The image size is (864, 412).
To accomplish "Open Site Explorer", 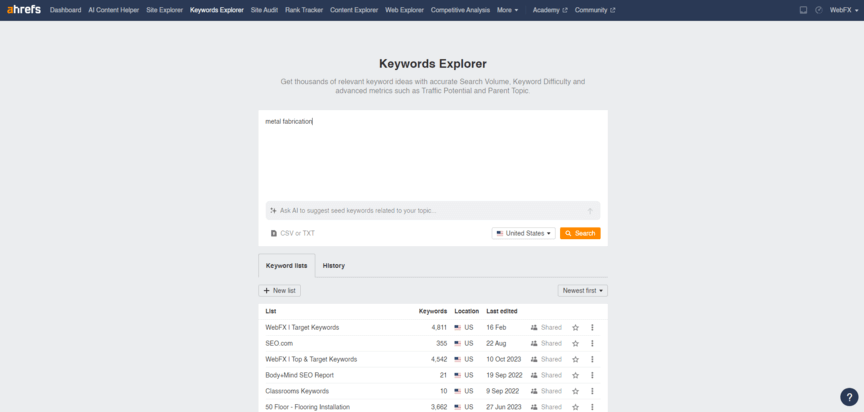I will pos(164,10).
